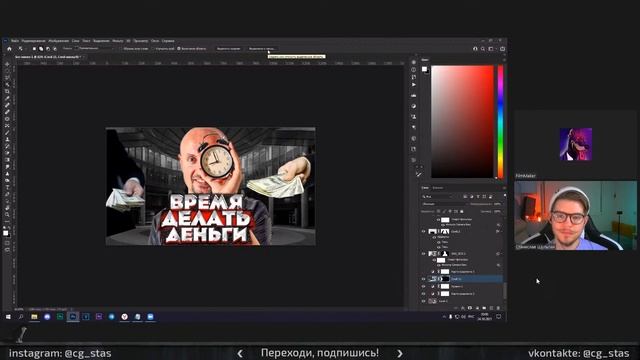640x360 pixels.
Task: Toggle the 'Образец всех слоев' checkbox
Action: [x=120, y=49]
